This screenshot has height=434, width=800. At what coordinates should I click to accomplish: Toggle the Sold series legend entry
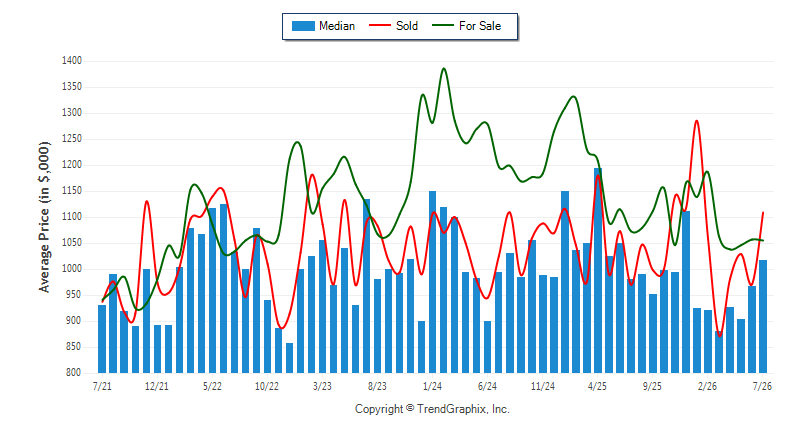(393, 26)
